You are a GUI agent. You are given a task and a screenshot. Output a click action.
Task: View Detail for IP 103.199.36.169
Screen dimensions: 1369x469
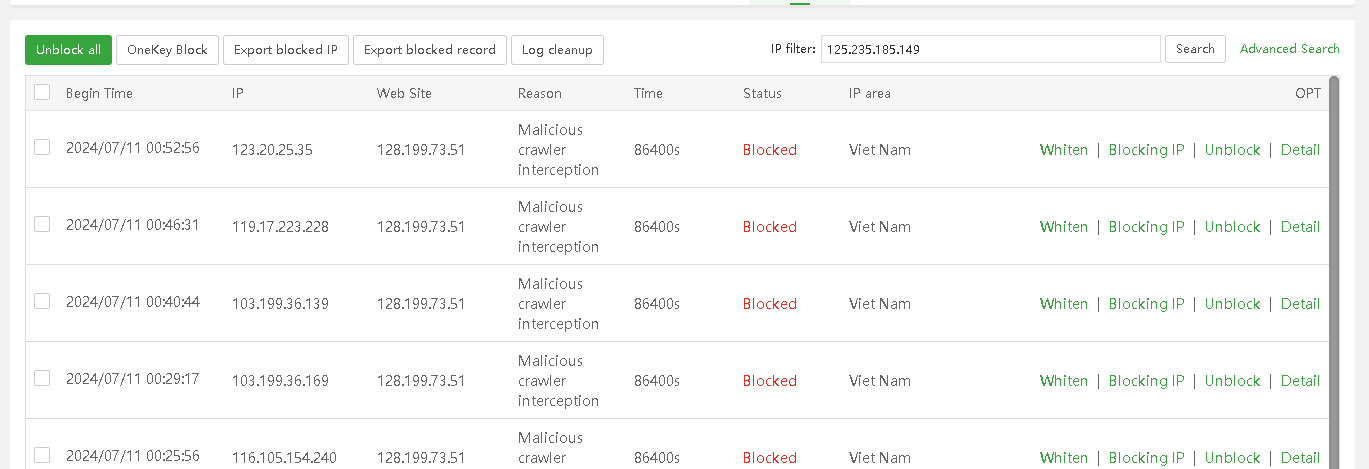point(1300,381)
